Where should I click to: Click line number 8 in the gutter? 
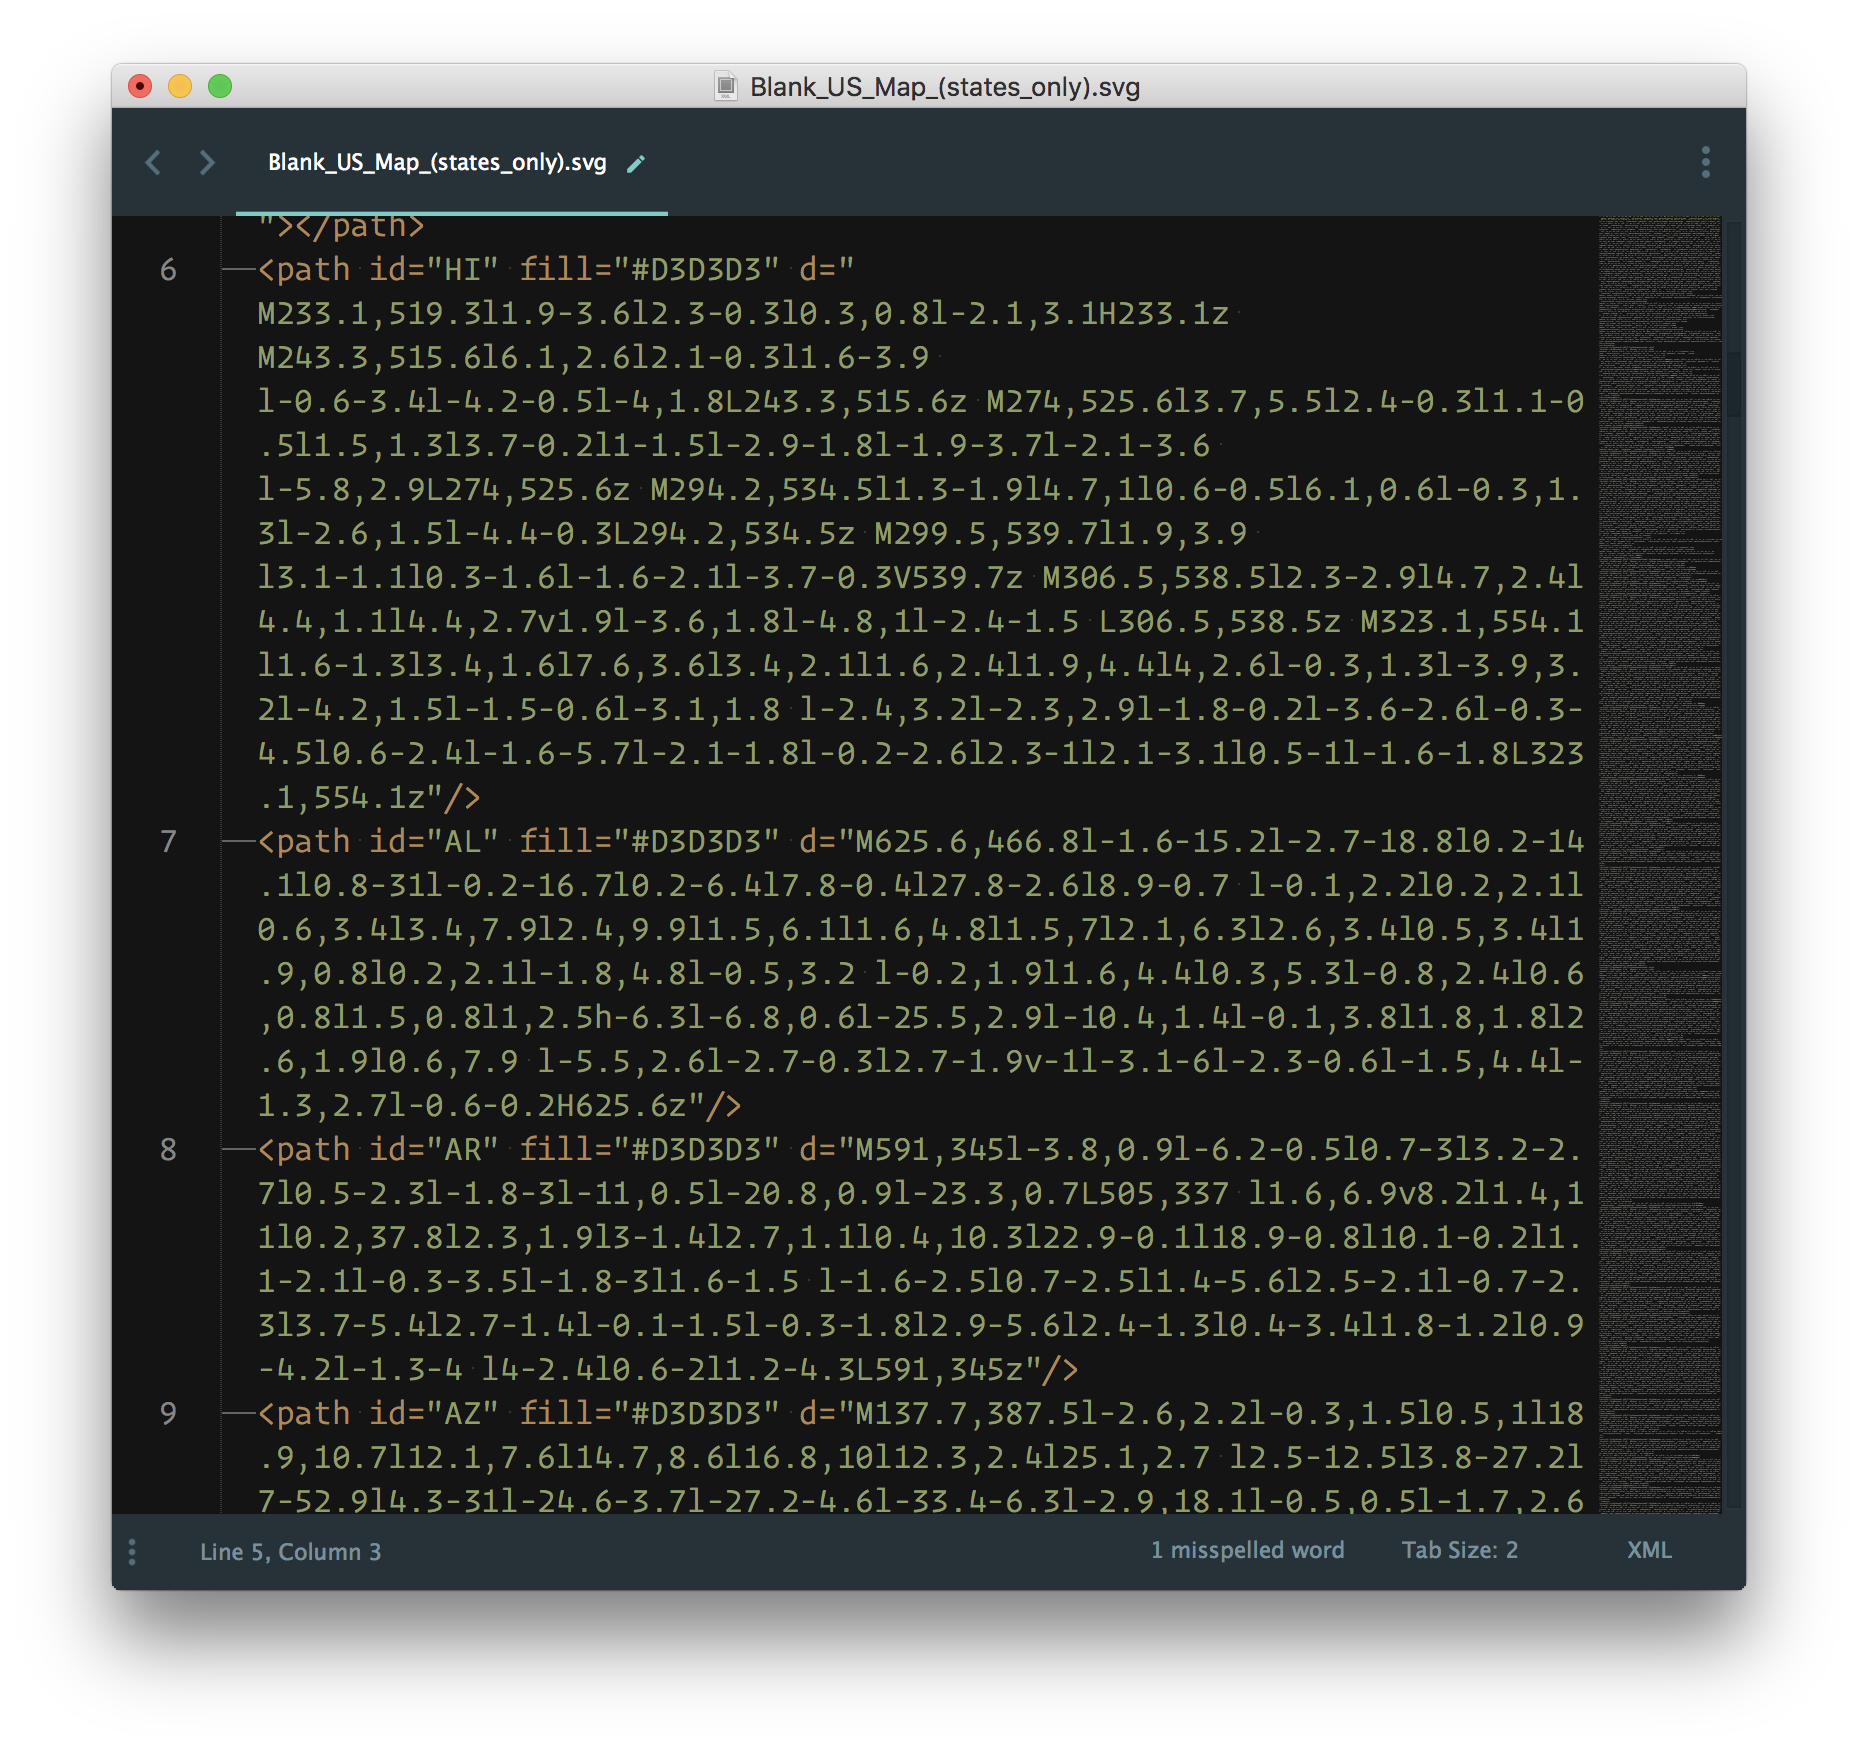[x=168, y=1150]
